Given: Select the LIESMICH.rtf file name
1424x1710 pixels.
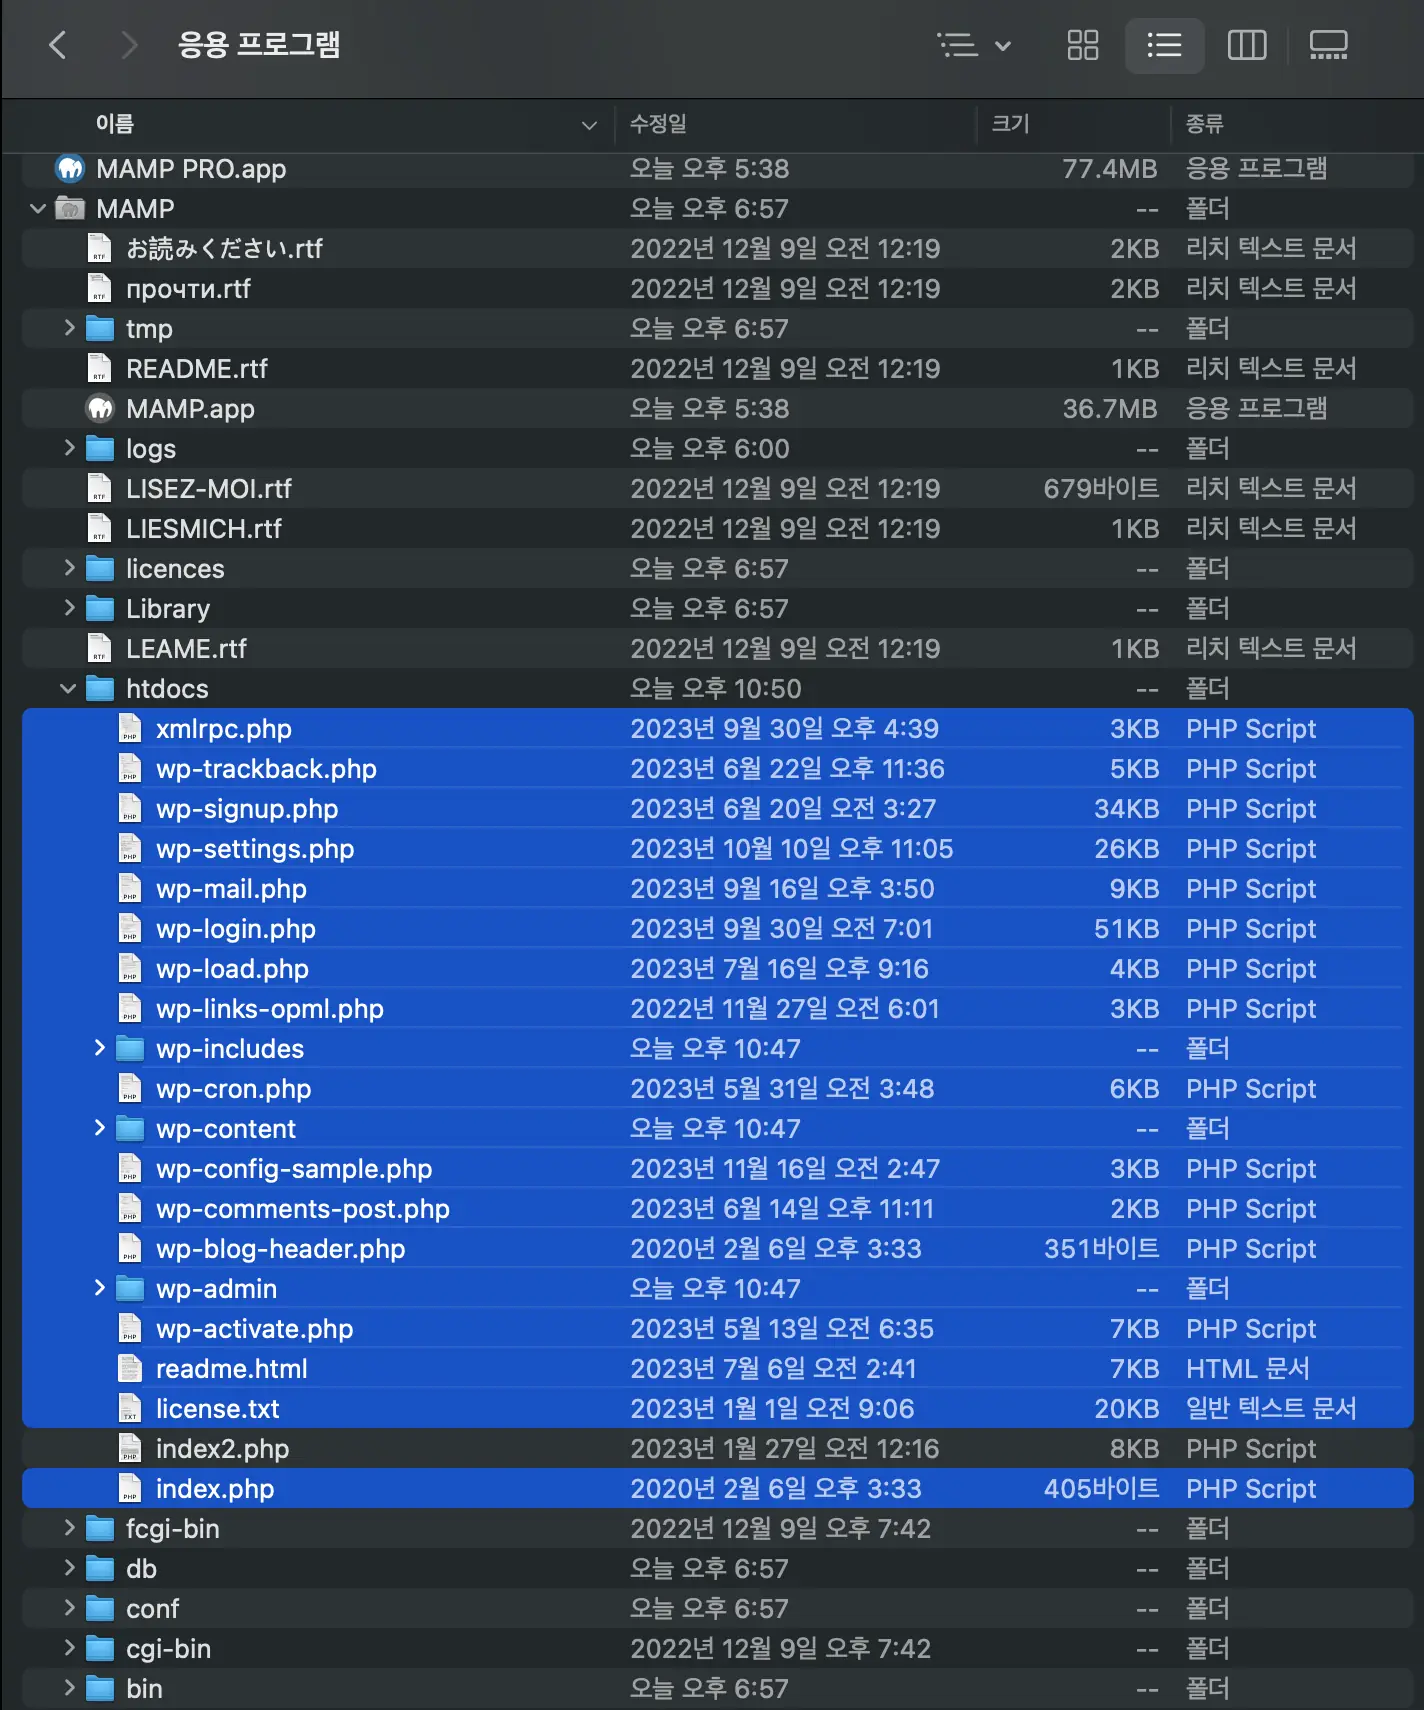Looking at the screenshot, I should click(204, 529).
